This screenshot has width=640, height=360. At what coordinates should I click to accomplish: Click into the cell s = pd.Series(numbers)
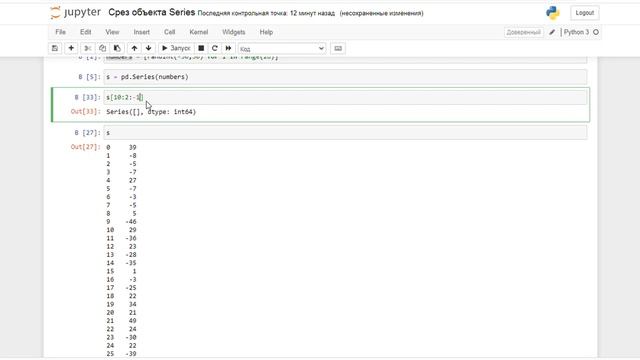pyautogui.click(x=345, y=77)
